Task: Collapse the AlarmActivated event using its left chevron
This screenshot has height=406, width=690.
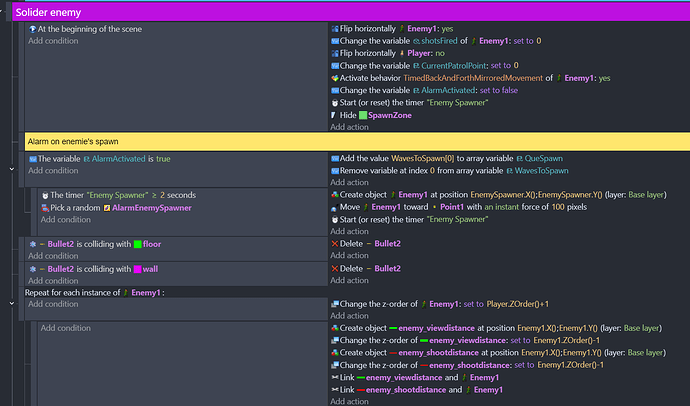Action: click(x=11, y=170)
